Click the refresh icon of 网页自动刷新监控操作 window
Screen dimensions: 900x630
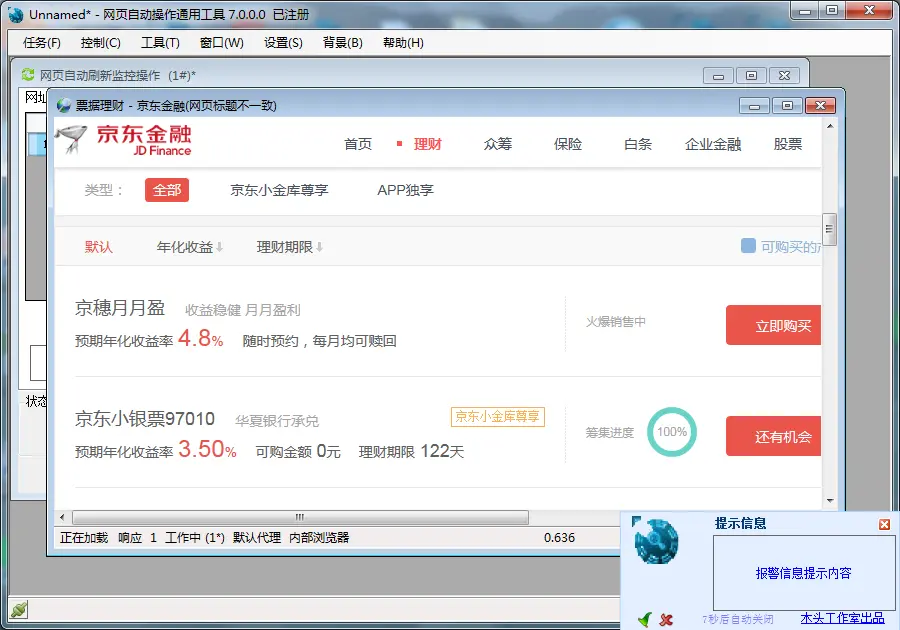(x=28, y=75)
